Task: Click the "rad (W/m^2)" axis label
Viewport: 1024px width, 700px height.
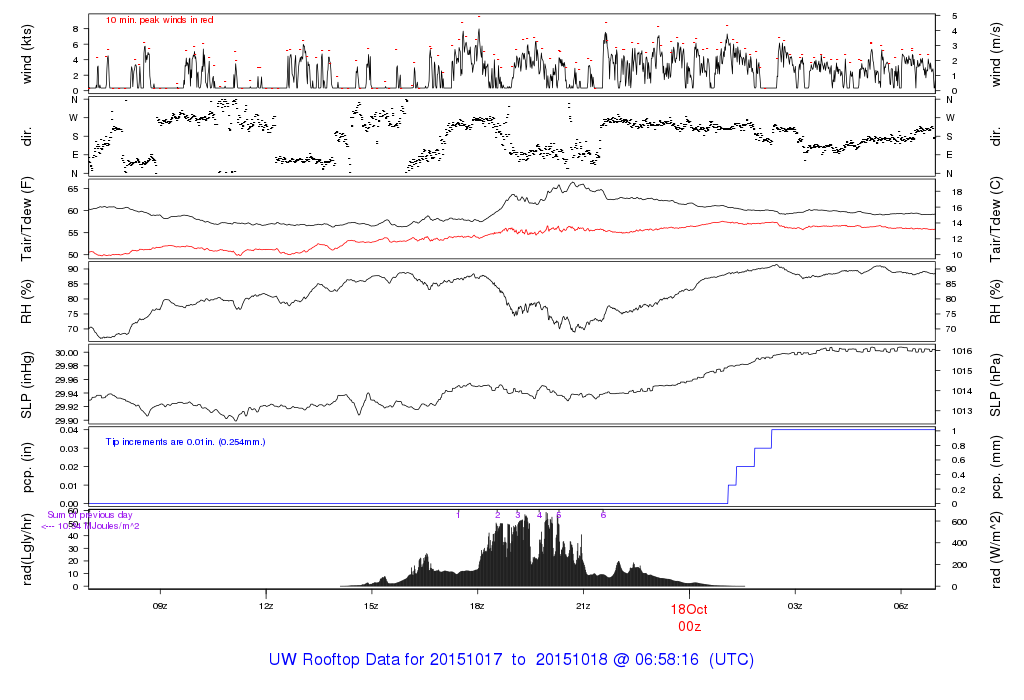Action: coord(998,549)
